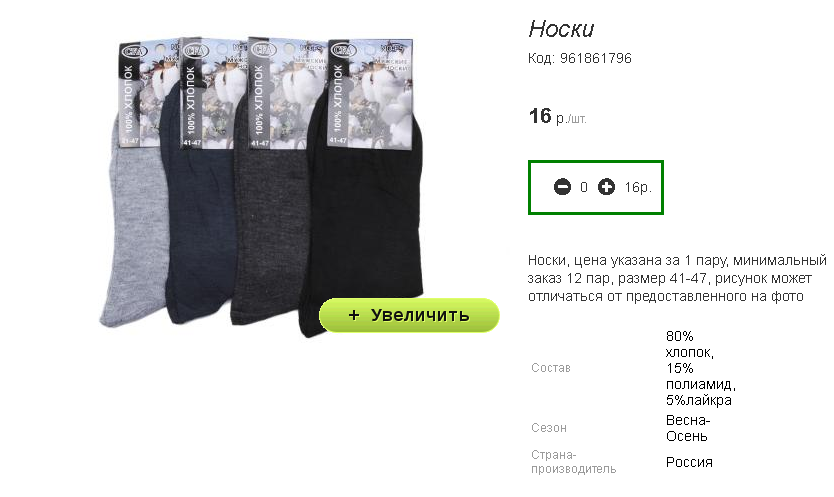Click the product description paragraph
The image size is (834, 497).
pos(677,278)
